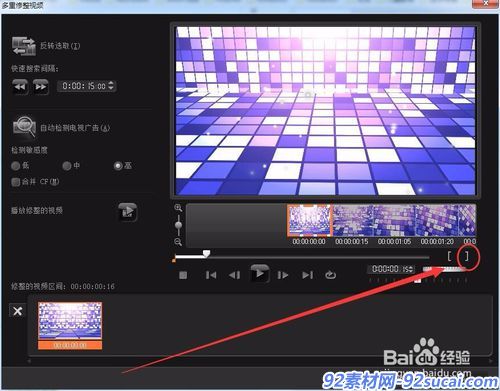Select filmstrip frame at 00:00:00:15

tap(353, 221)
